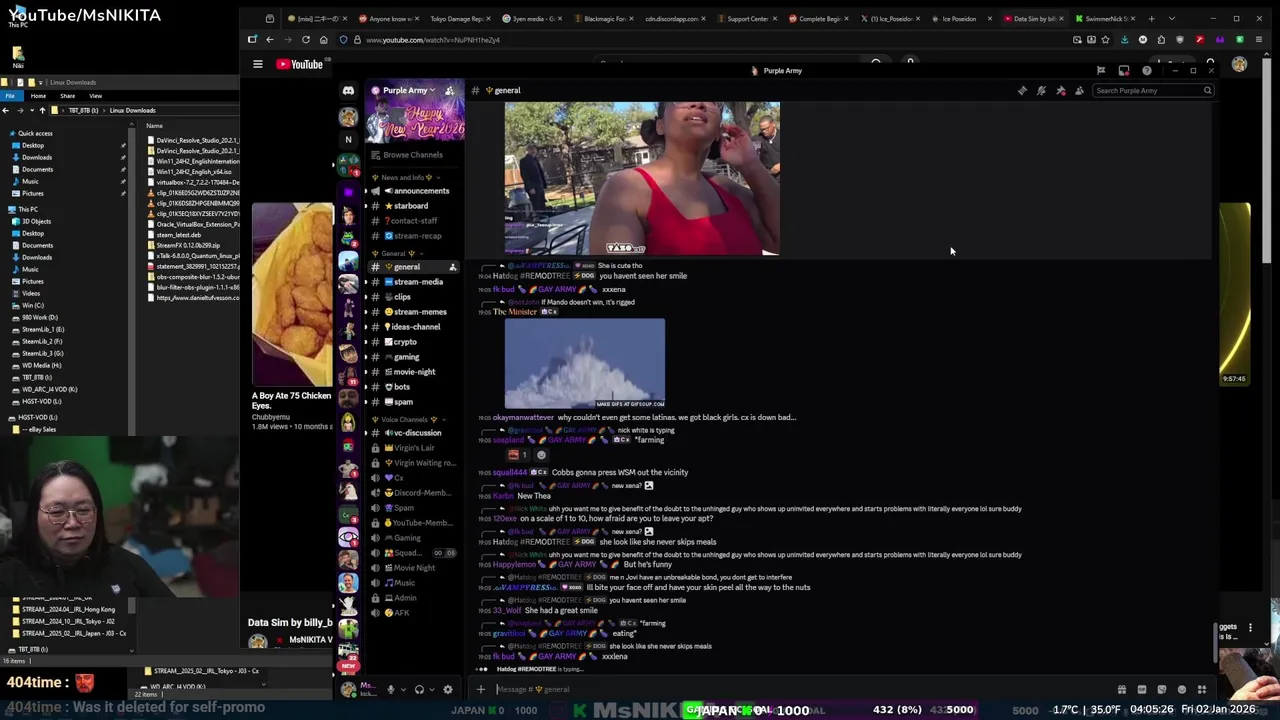Click the Discord message input field
This screenshot has width=1280, height=720.
click(x=800, y=689)
